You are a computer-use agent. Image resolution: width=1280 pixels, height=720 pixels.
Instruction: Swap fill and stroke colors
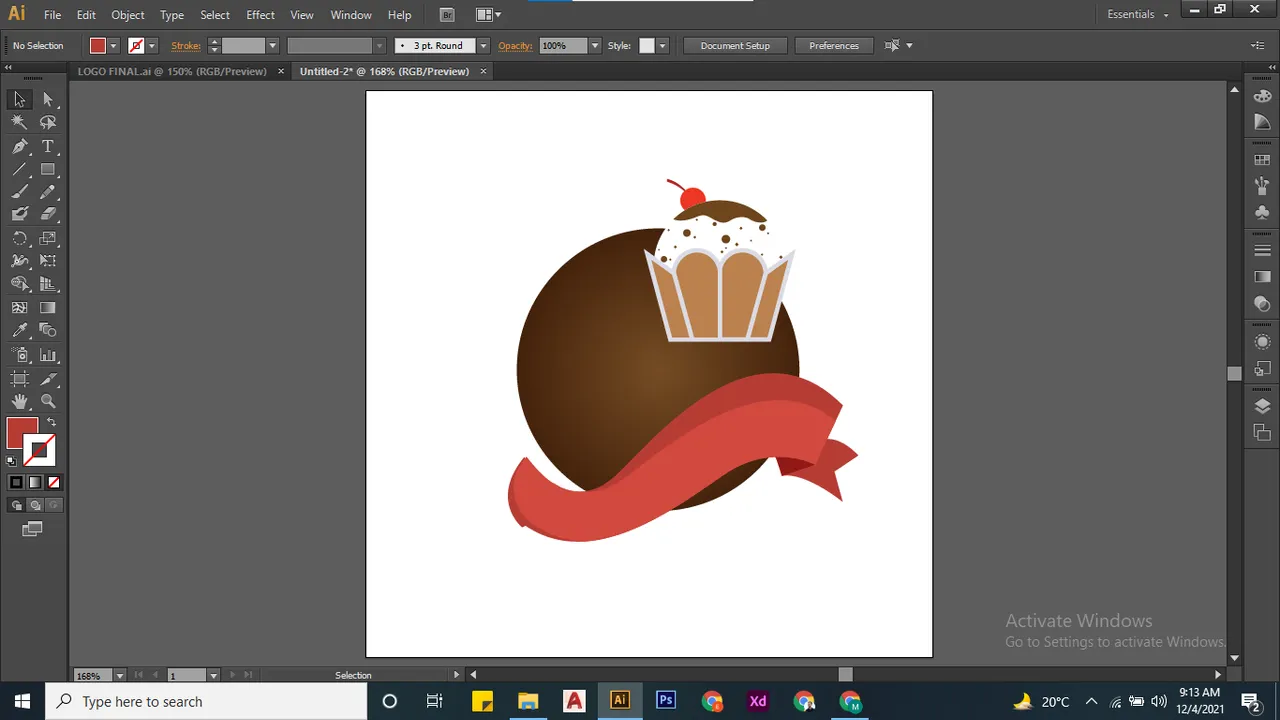click(52, 423)
